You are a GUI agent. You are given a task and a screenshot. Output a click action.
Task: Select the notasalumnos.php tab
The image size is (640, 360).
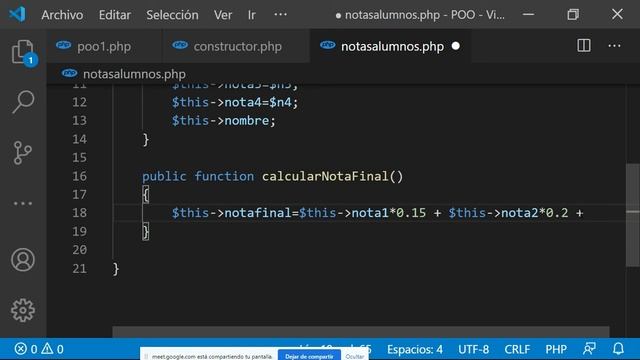coord(391,46)
